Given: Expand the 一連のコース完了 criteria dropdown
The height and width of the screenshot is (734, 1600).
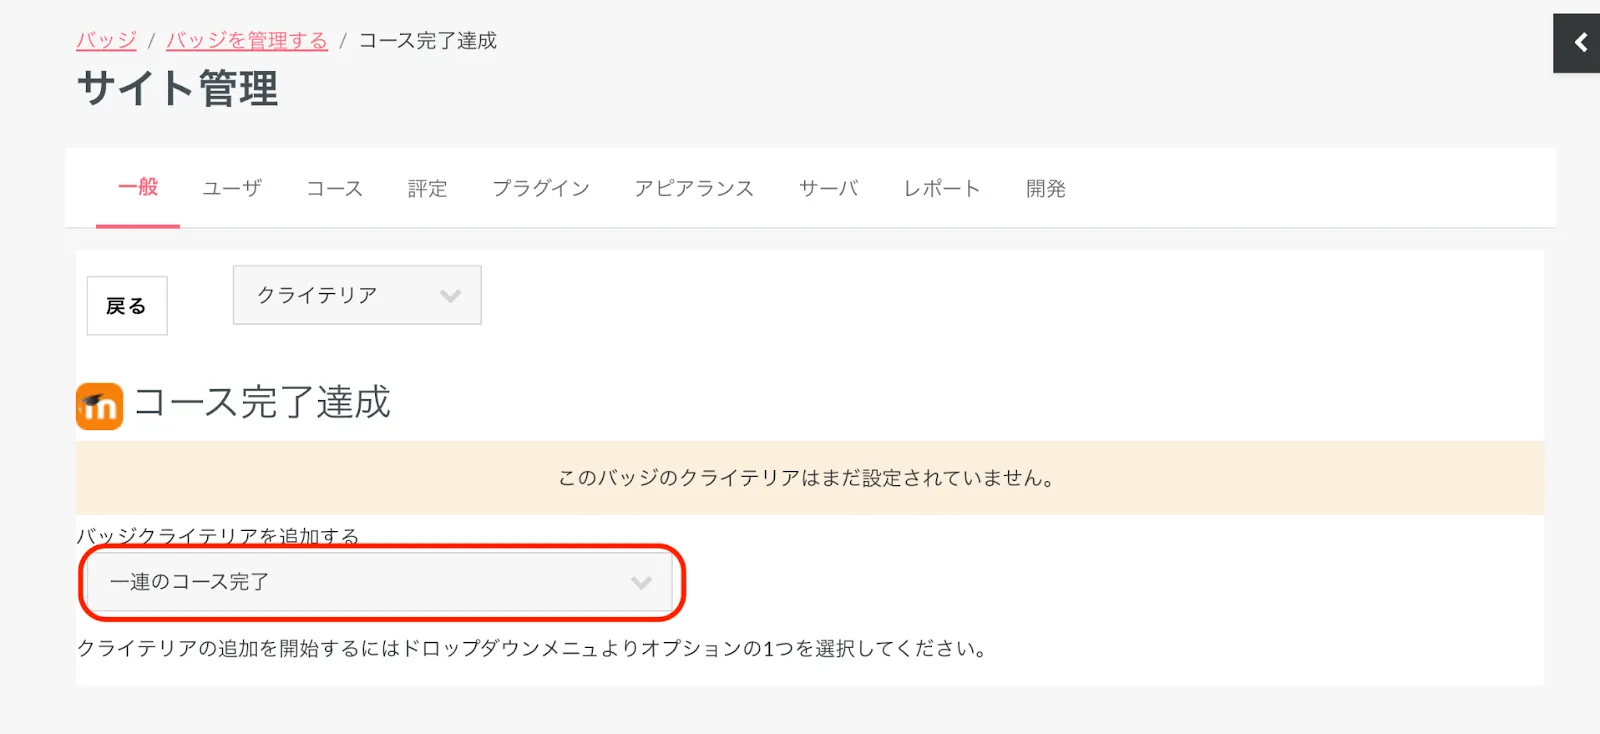Looking at the screenshot, I should [x=380, y=582].
